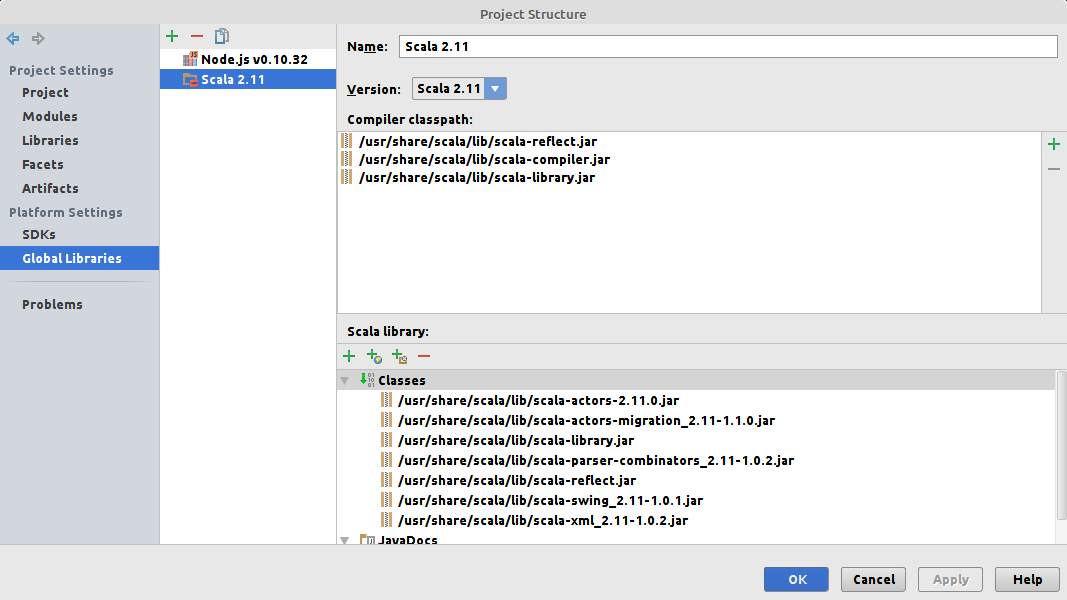This screenshot has width=1067, height=600.
Task: Switch to the SDKs section
Action: coord(39,234)
